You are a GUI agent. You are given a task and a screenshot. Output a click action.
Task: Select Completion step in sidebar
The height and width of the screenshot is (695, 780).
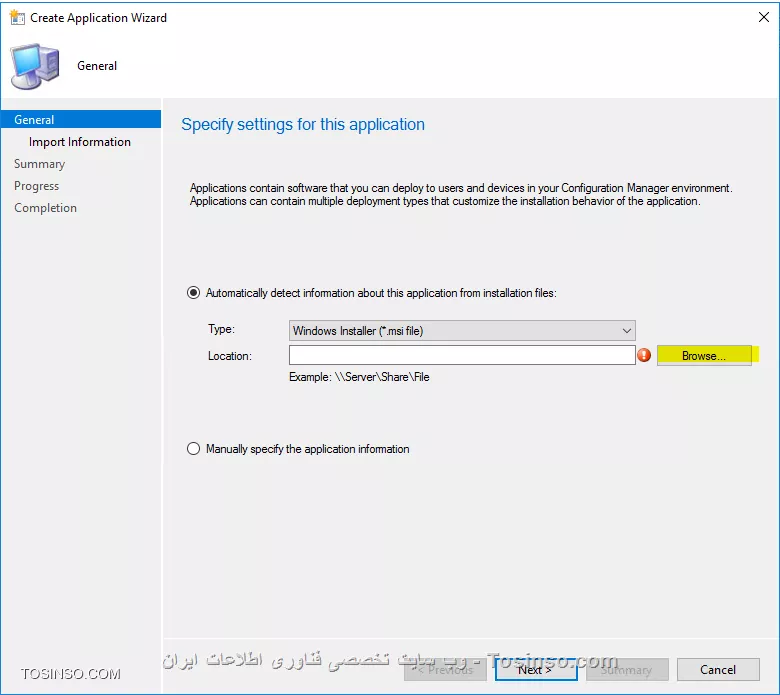pos(45,207)
